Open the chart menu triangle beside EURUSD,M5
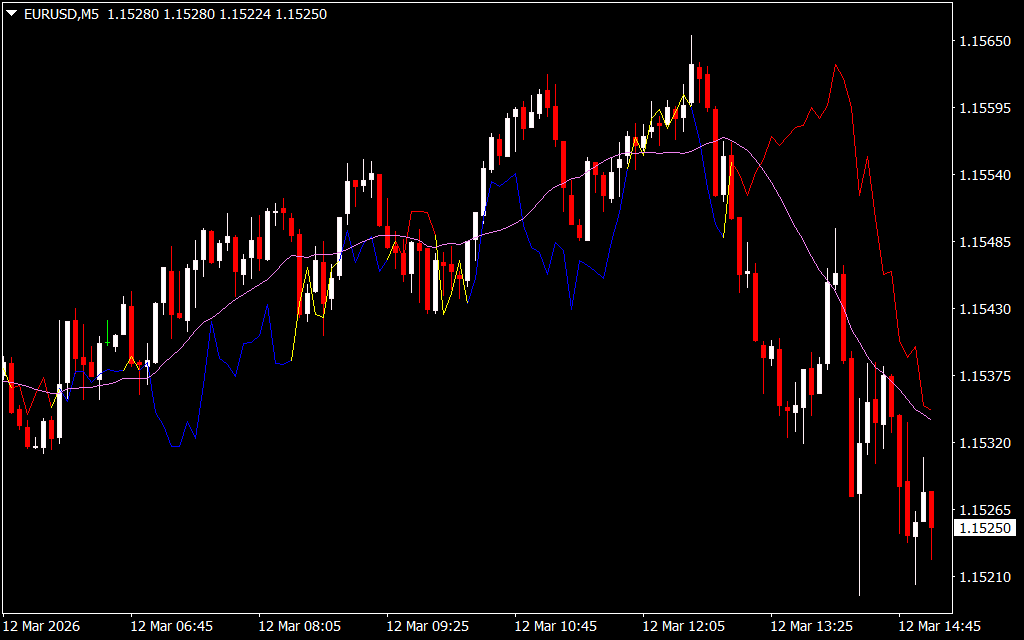 click(12, 14)
